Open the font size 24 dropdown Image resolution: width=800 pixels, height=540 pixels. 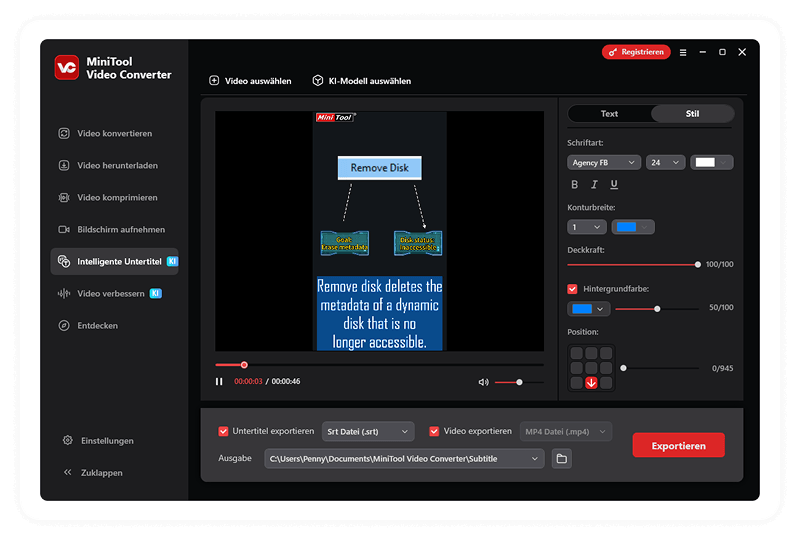(x=665, y=162)
